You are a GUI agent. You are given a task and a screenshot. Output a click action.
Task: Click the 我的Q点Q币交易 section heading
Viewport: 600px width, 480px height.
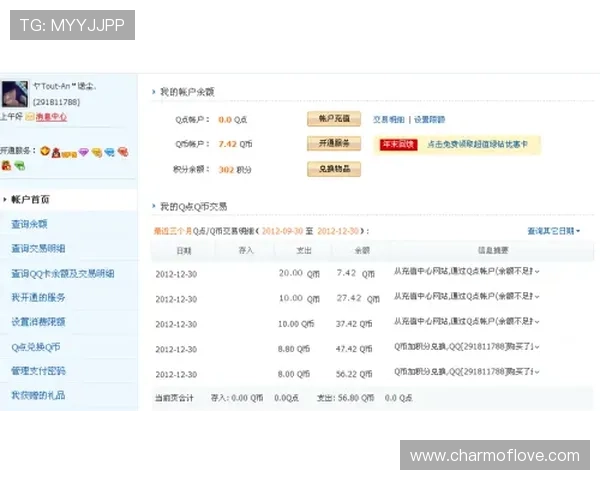pyautogui.click(x=194, y=207)
